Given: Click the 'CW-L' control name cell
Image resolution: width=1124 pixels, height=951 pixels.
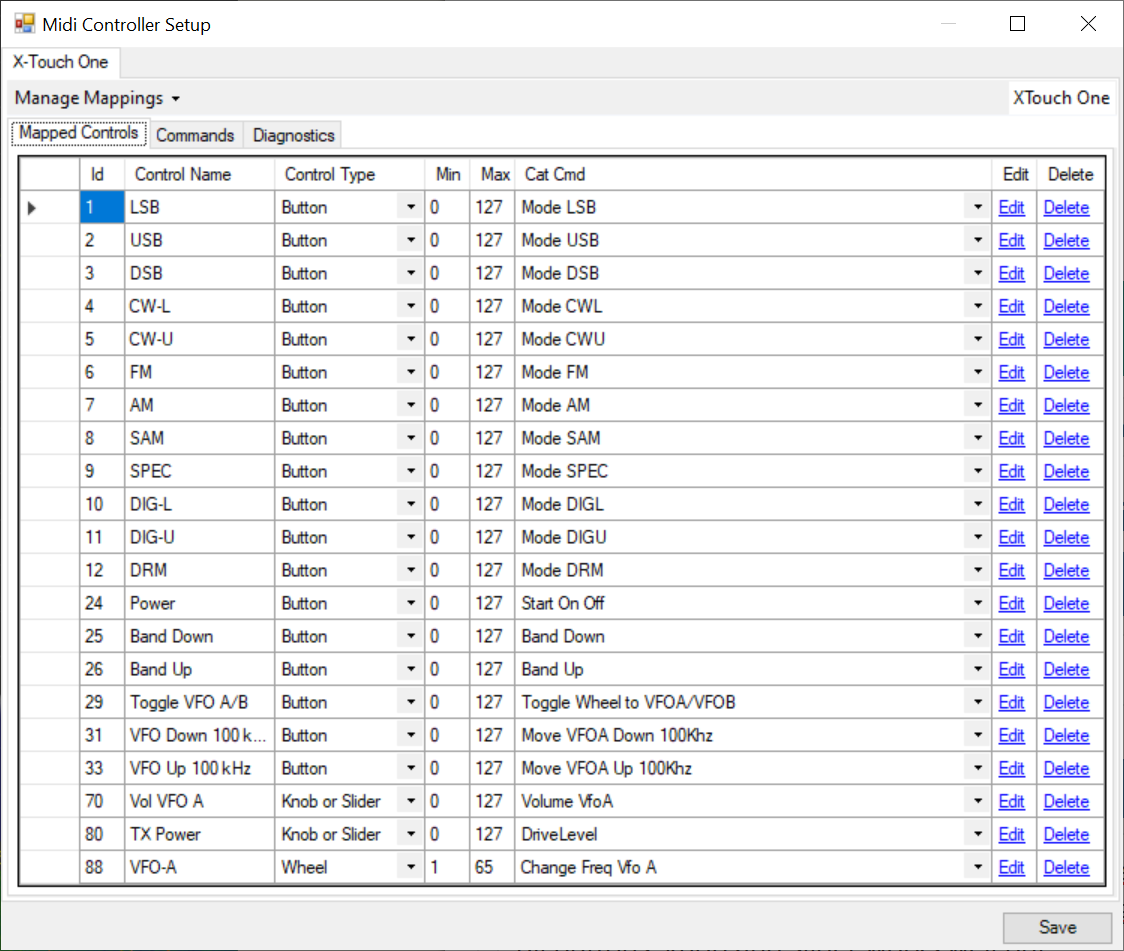Looking at the screenshot, I should coord(199,307).
